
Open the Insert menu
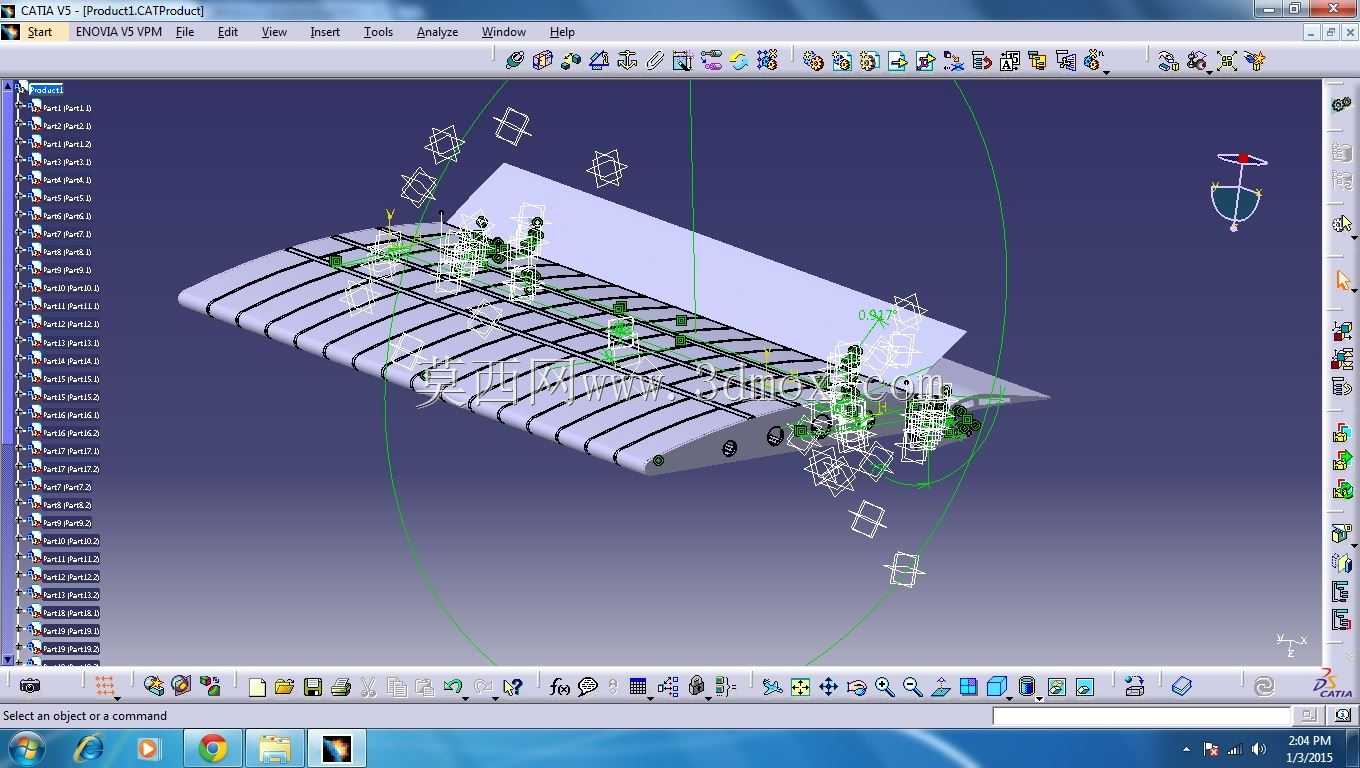(325, 32)
